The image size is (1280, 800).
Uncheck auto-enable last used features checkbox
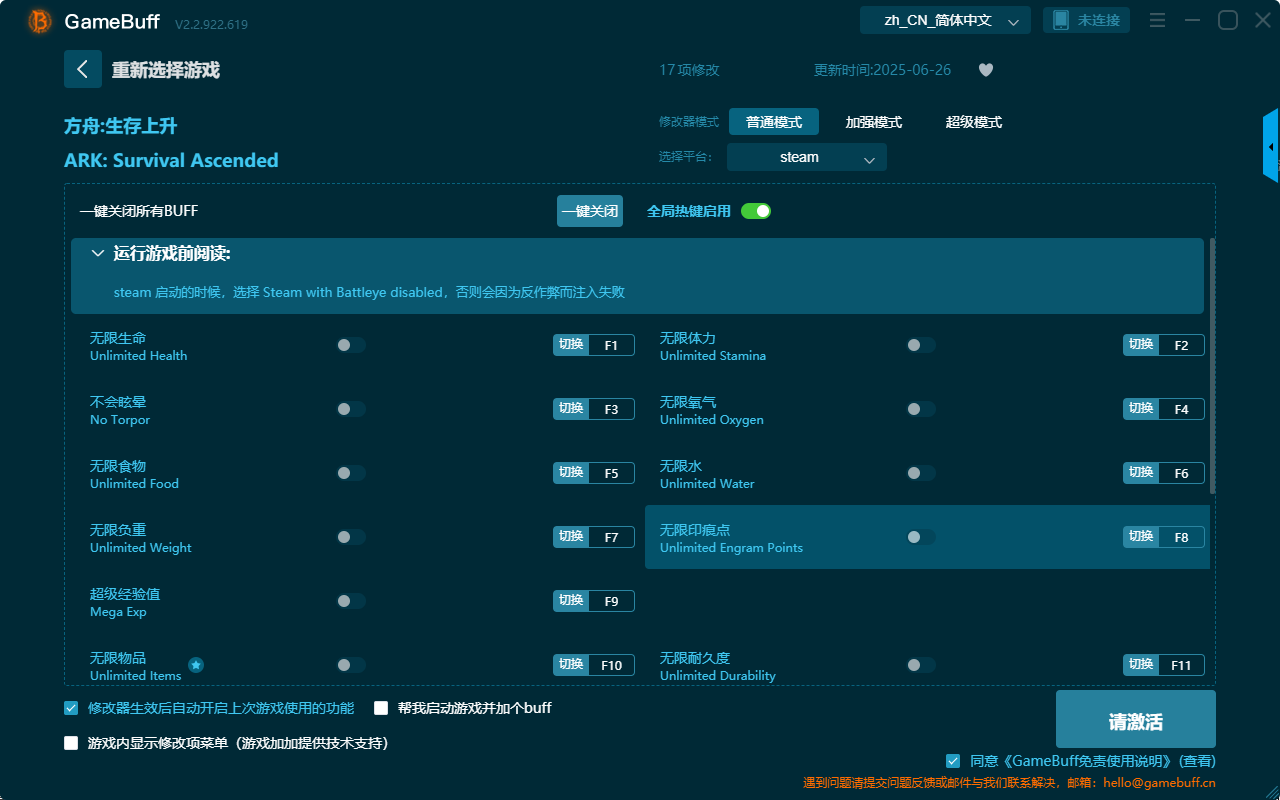click(x=71, y=708)
